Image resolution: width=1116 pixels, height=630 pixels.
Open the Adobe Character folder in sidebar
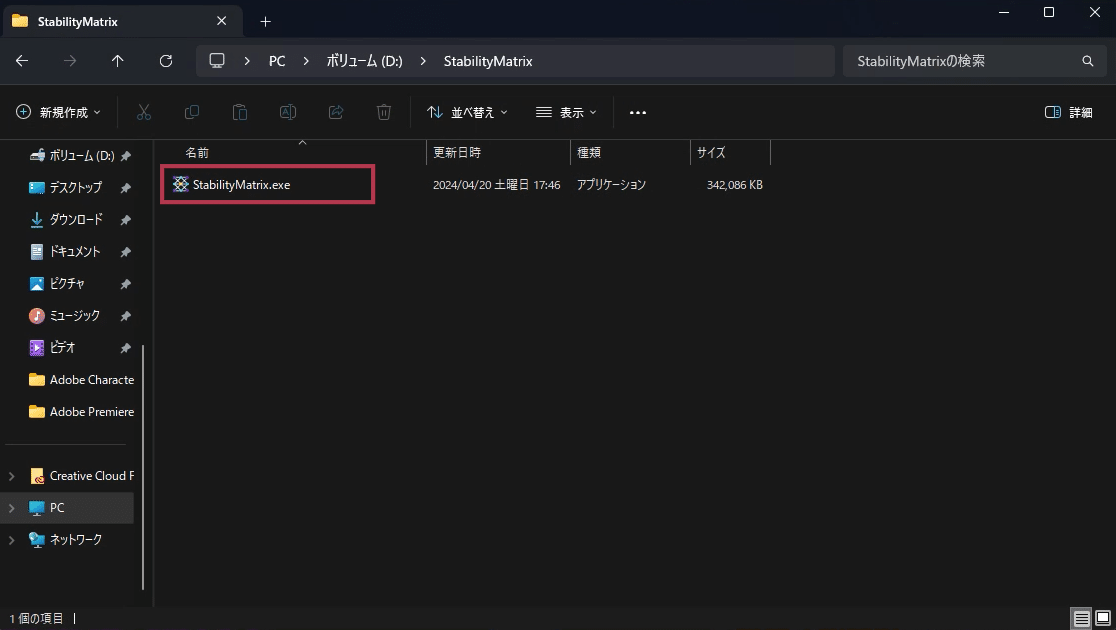(x=80, y=379)
